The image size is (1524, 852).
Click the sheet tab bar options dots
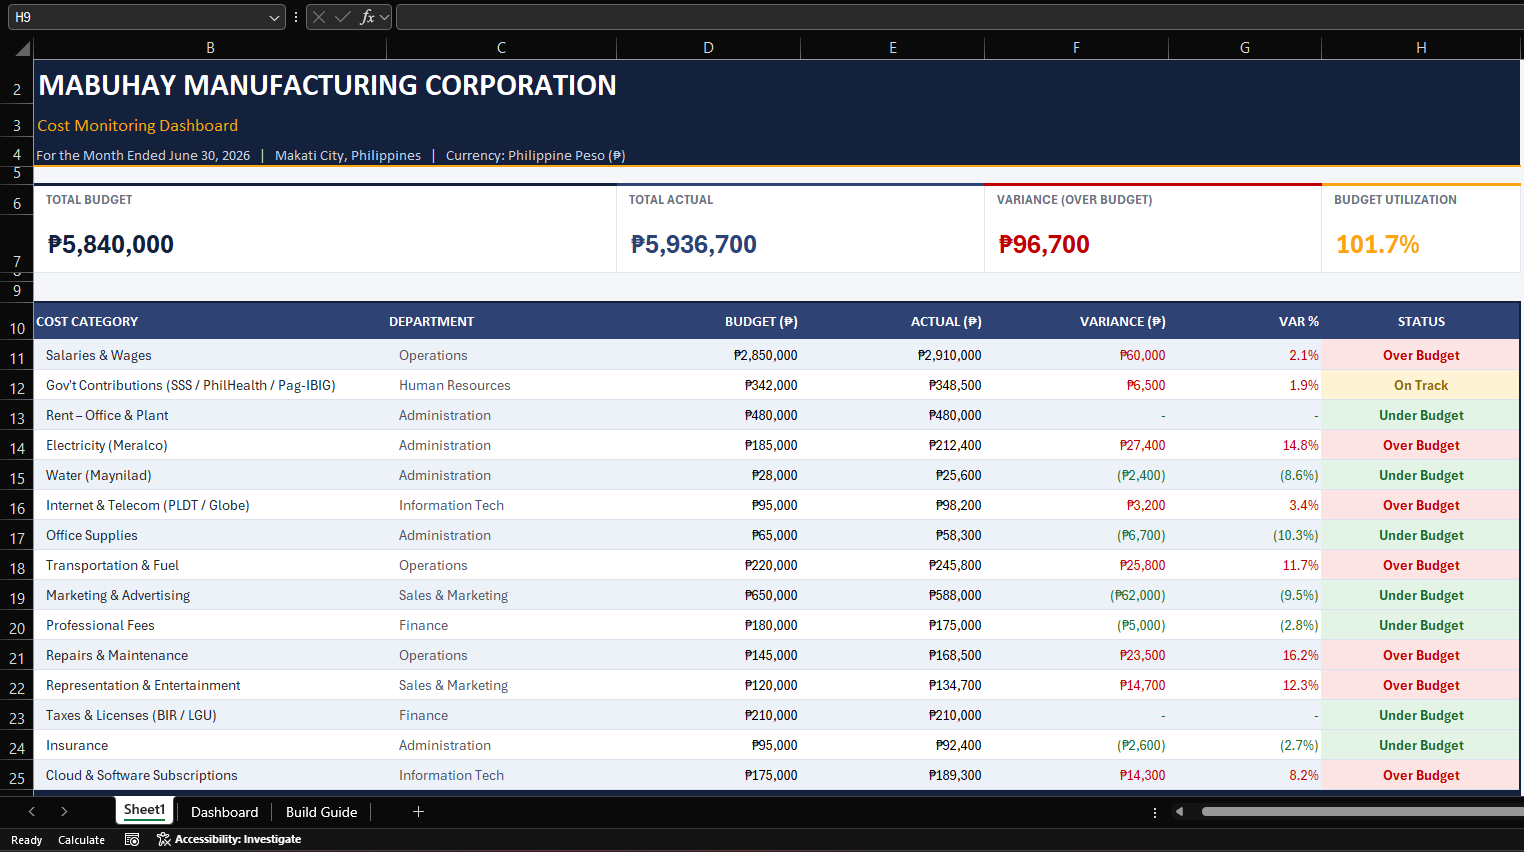(x=1155, y=812)
